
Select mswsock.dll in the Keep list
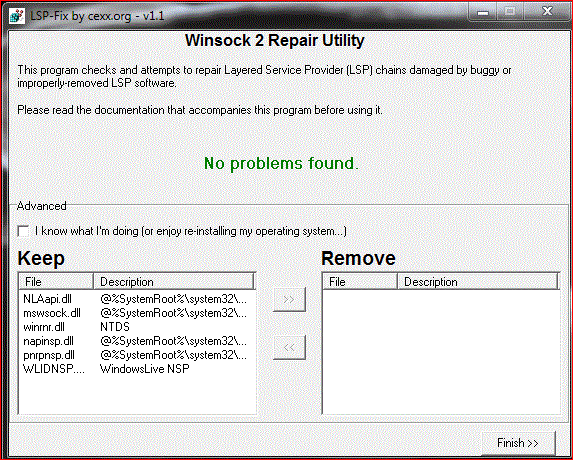coord(136,313)
